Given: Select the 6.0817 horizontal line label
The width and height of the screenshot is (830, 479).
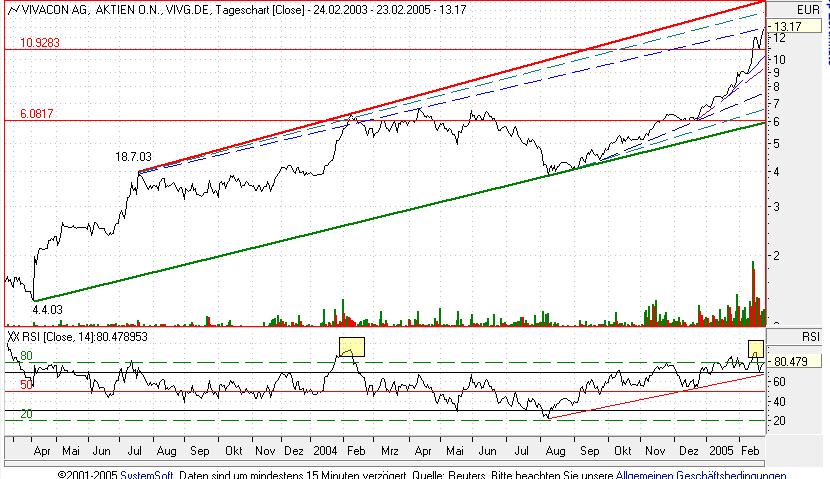Looking at the screenshot, I should click(x=37, y=113).
